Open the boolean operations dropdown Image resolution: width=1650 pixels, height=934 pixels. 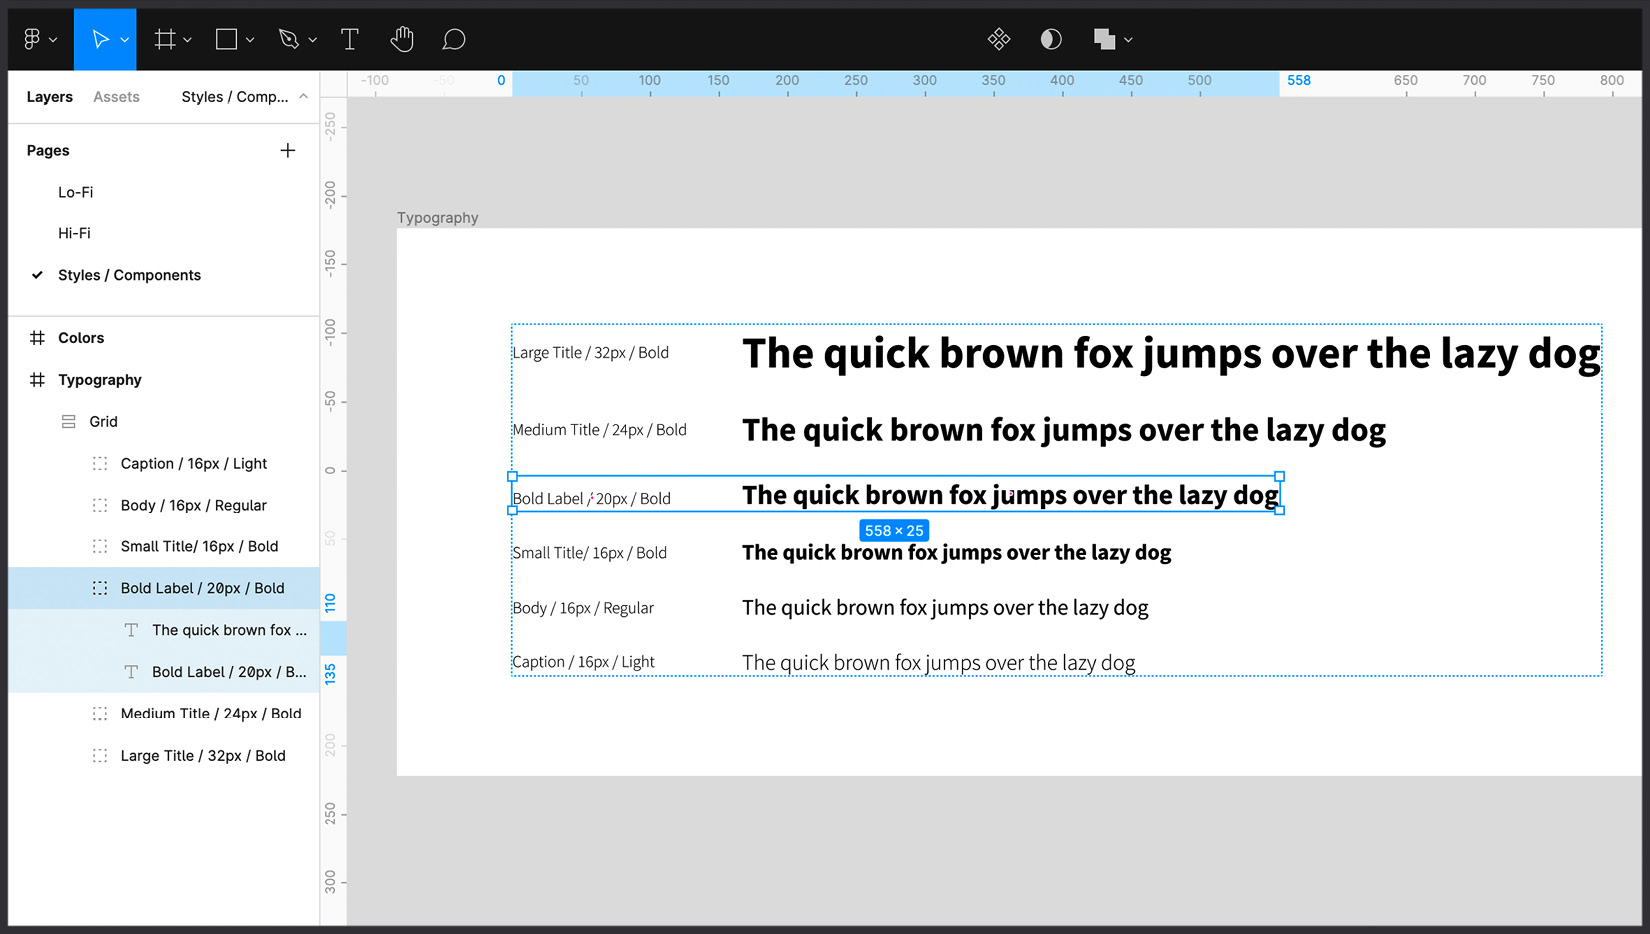(x=1128, y=39)
